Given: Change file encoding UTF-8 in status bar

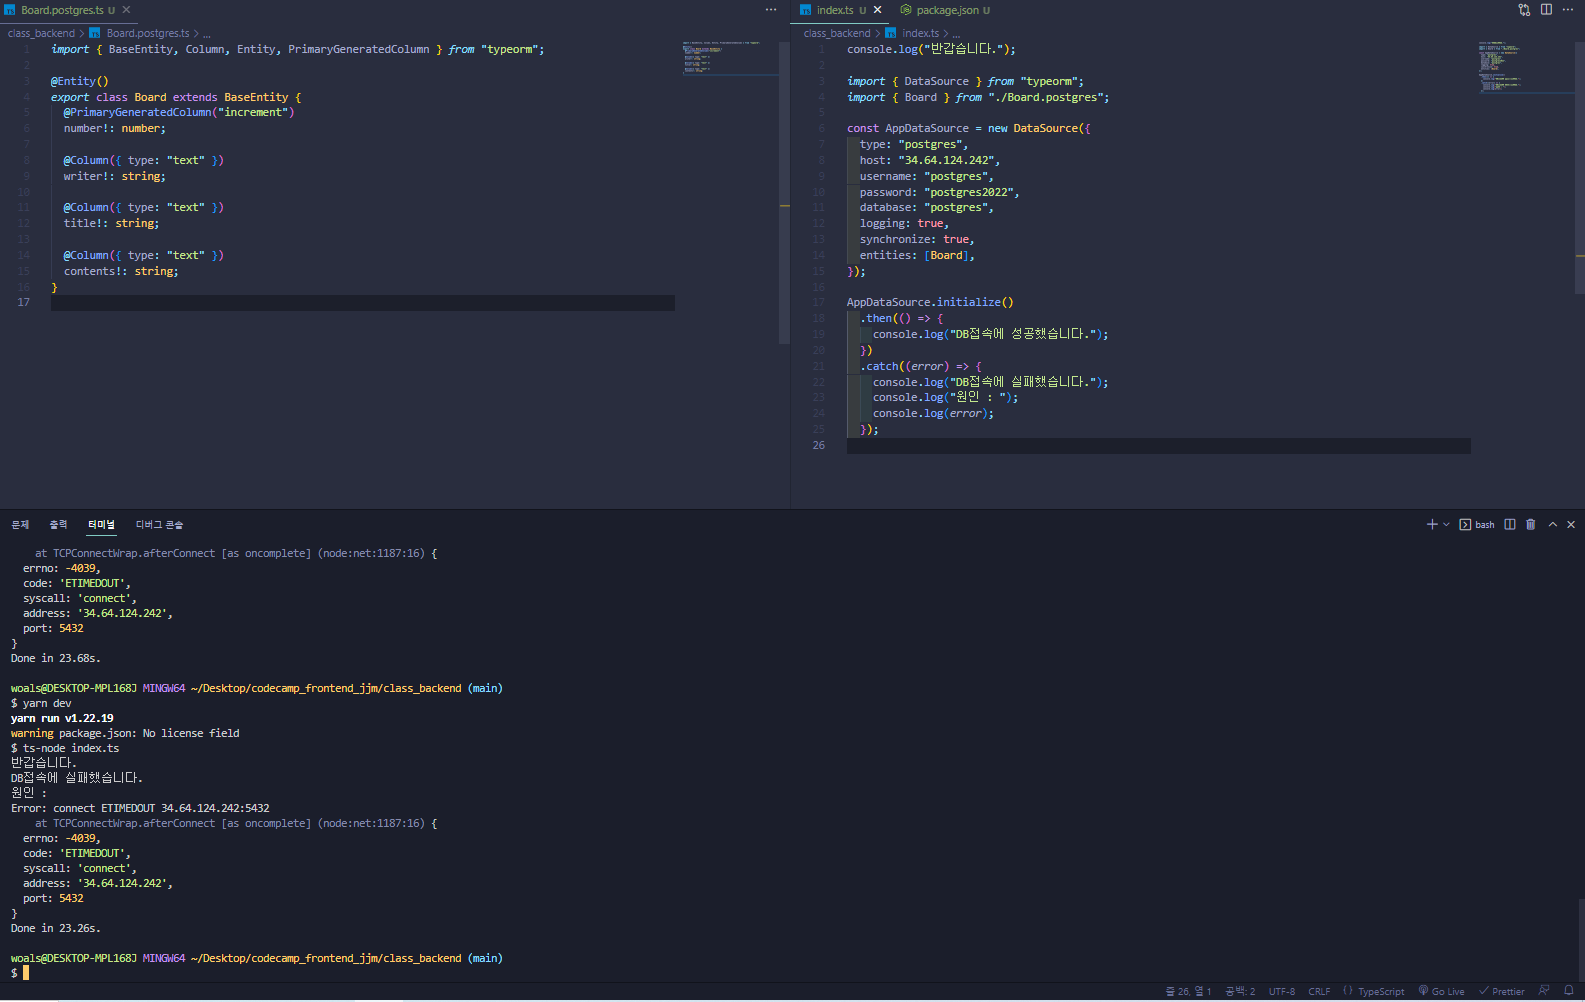Looking at the screenshot, I should click(1282, 992).
